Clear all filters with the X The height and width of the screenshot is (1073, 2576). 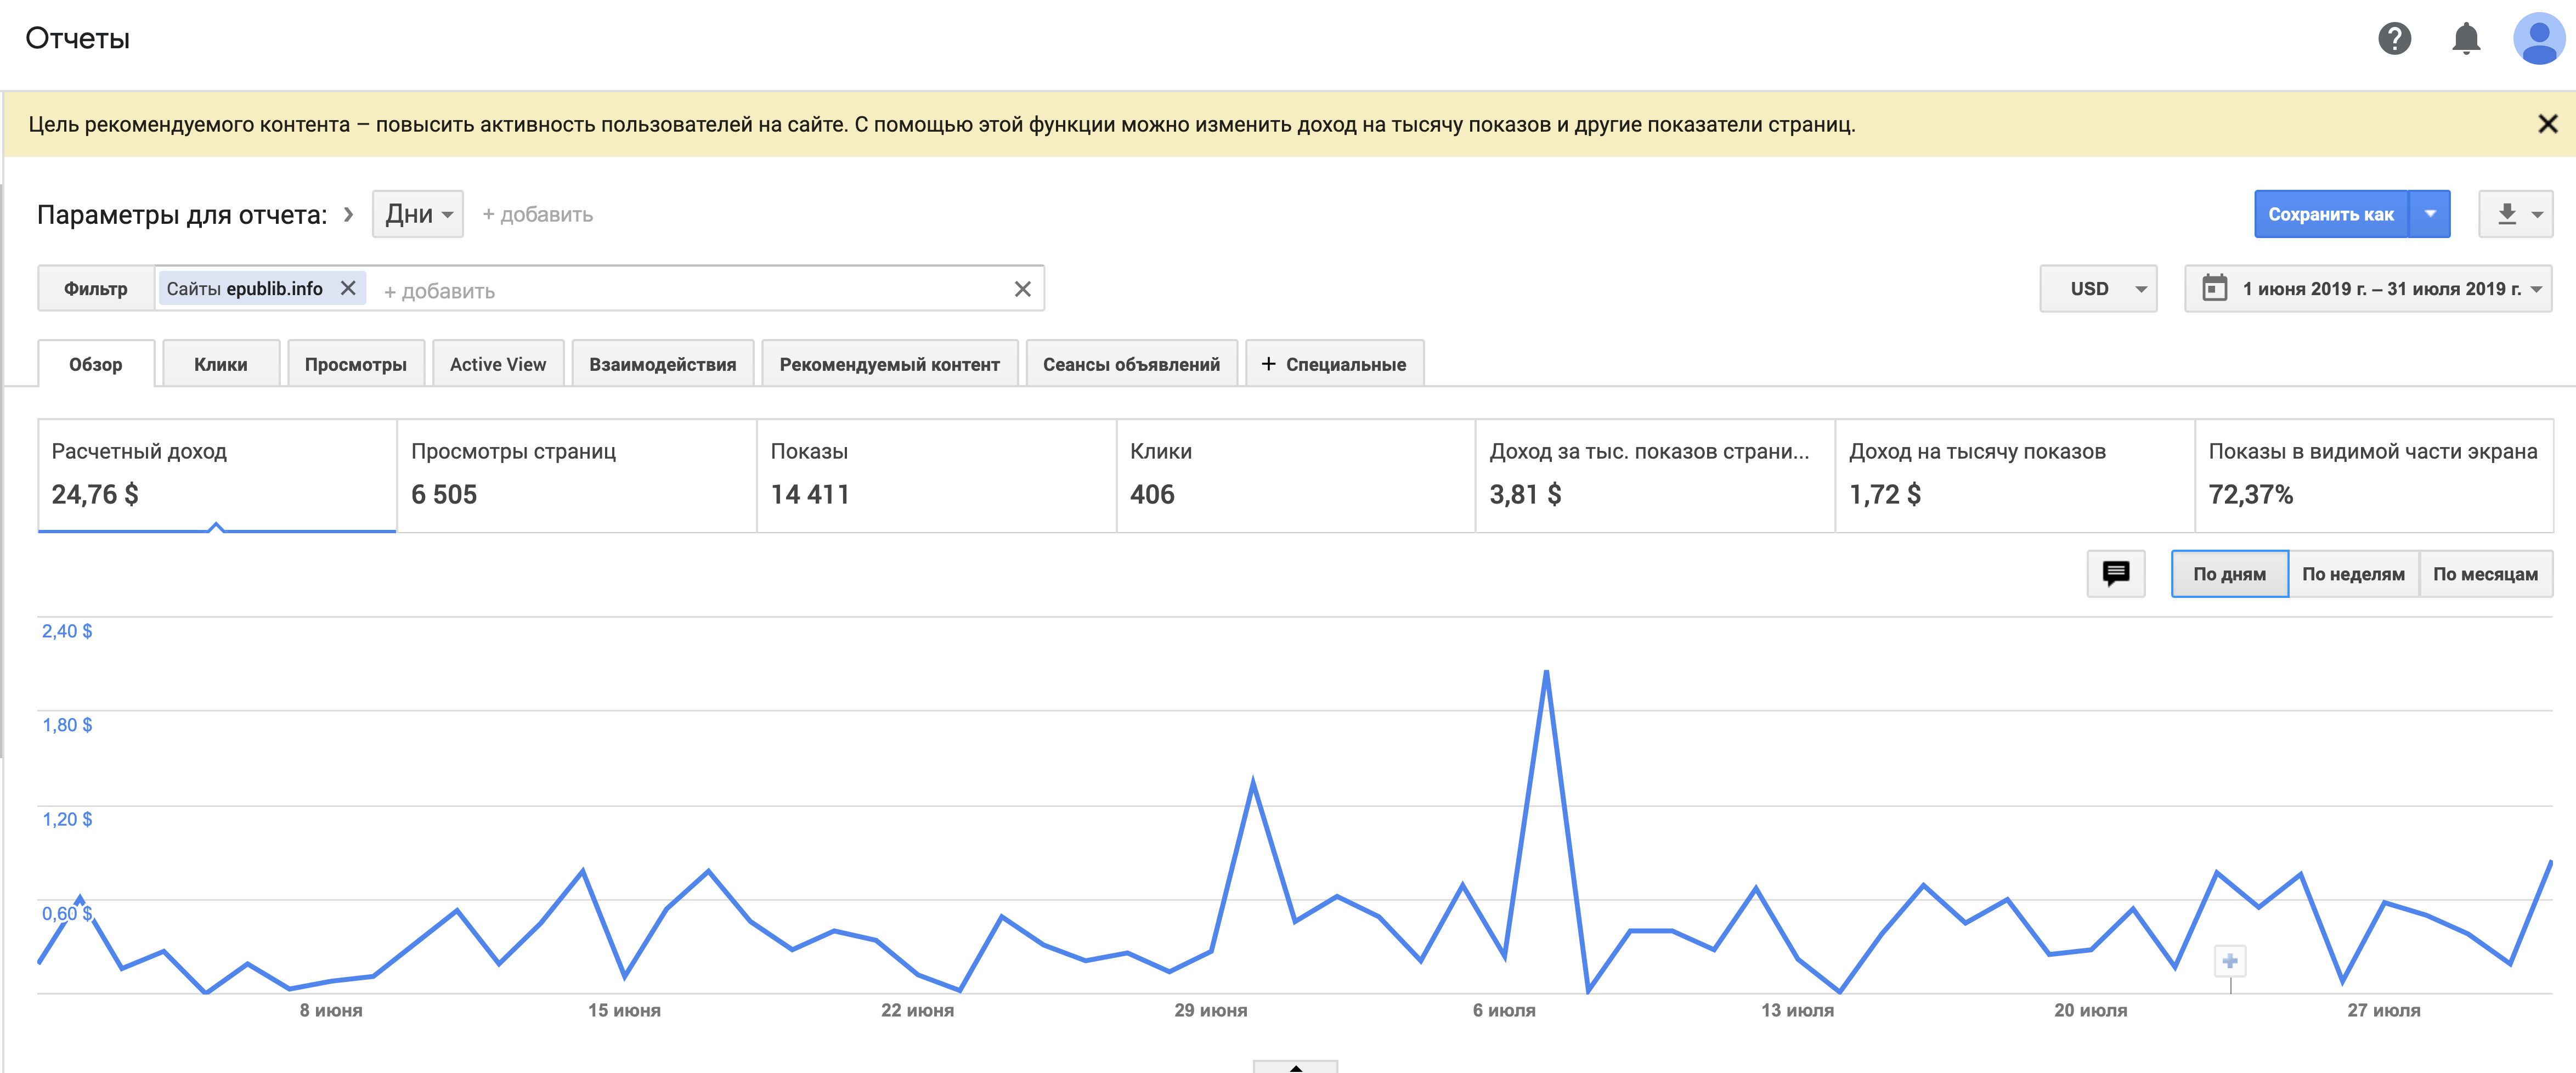coord(1022,290)
